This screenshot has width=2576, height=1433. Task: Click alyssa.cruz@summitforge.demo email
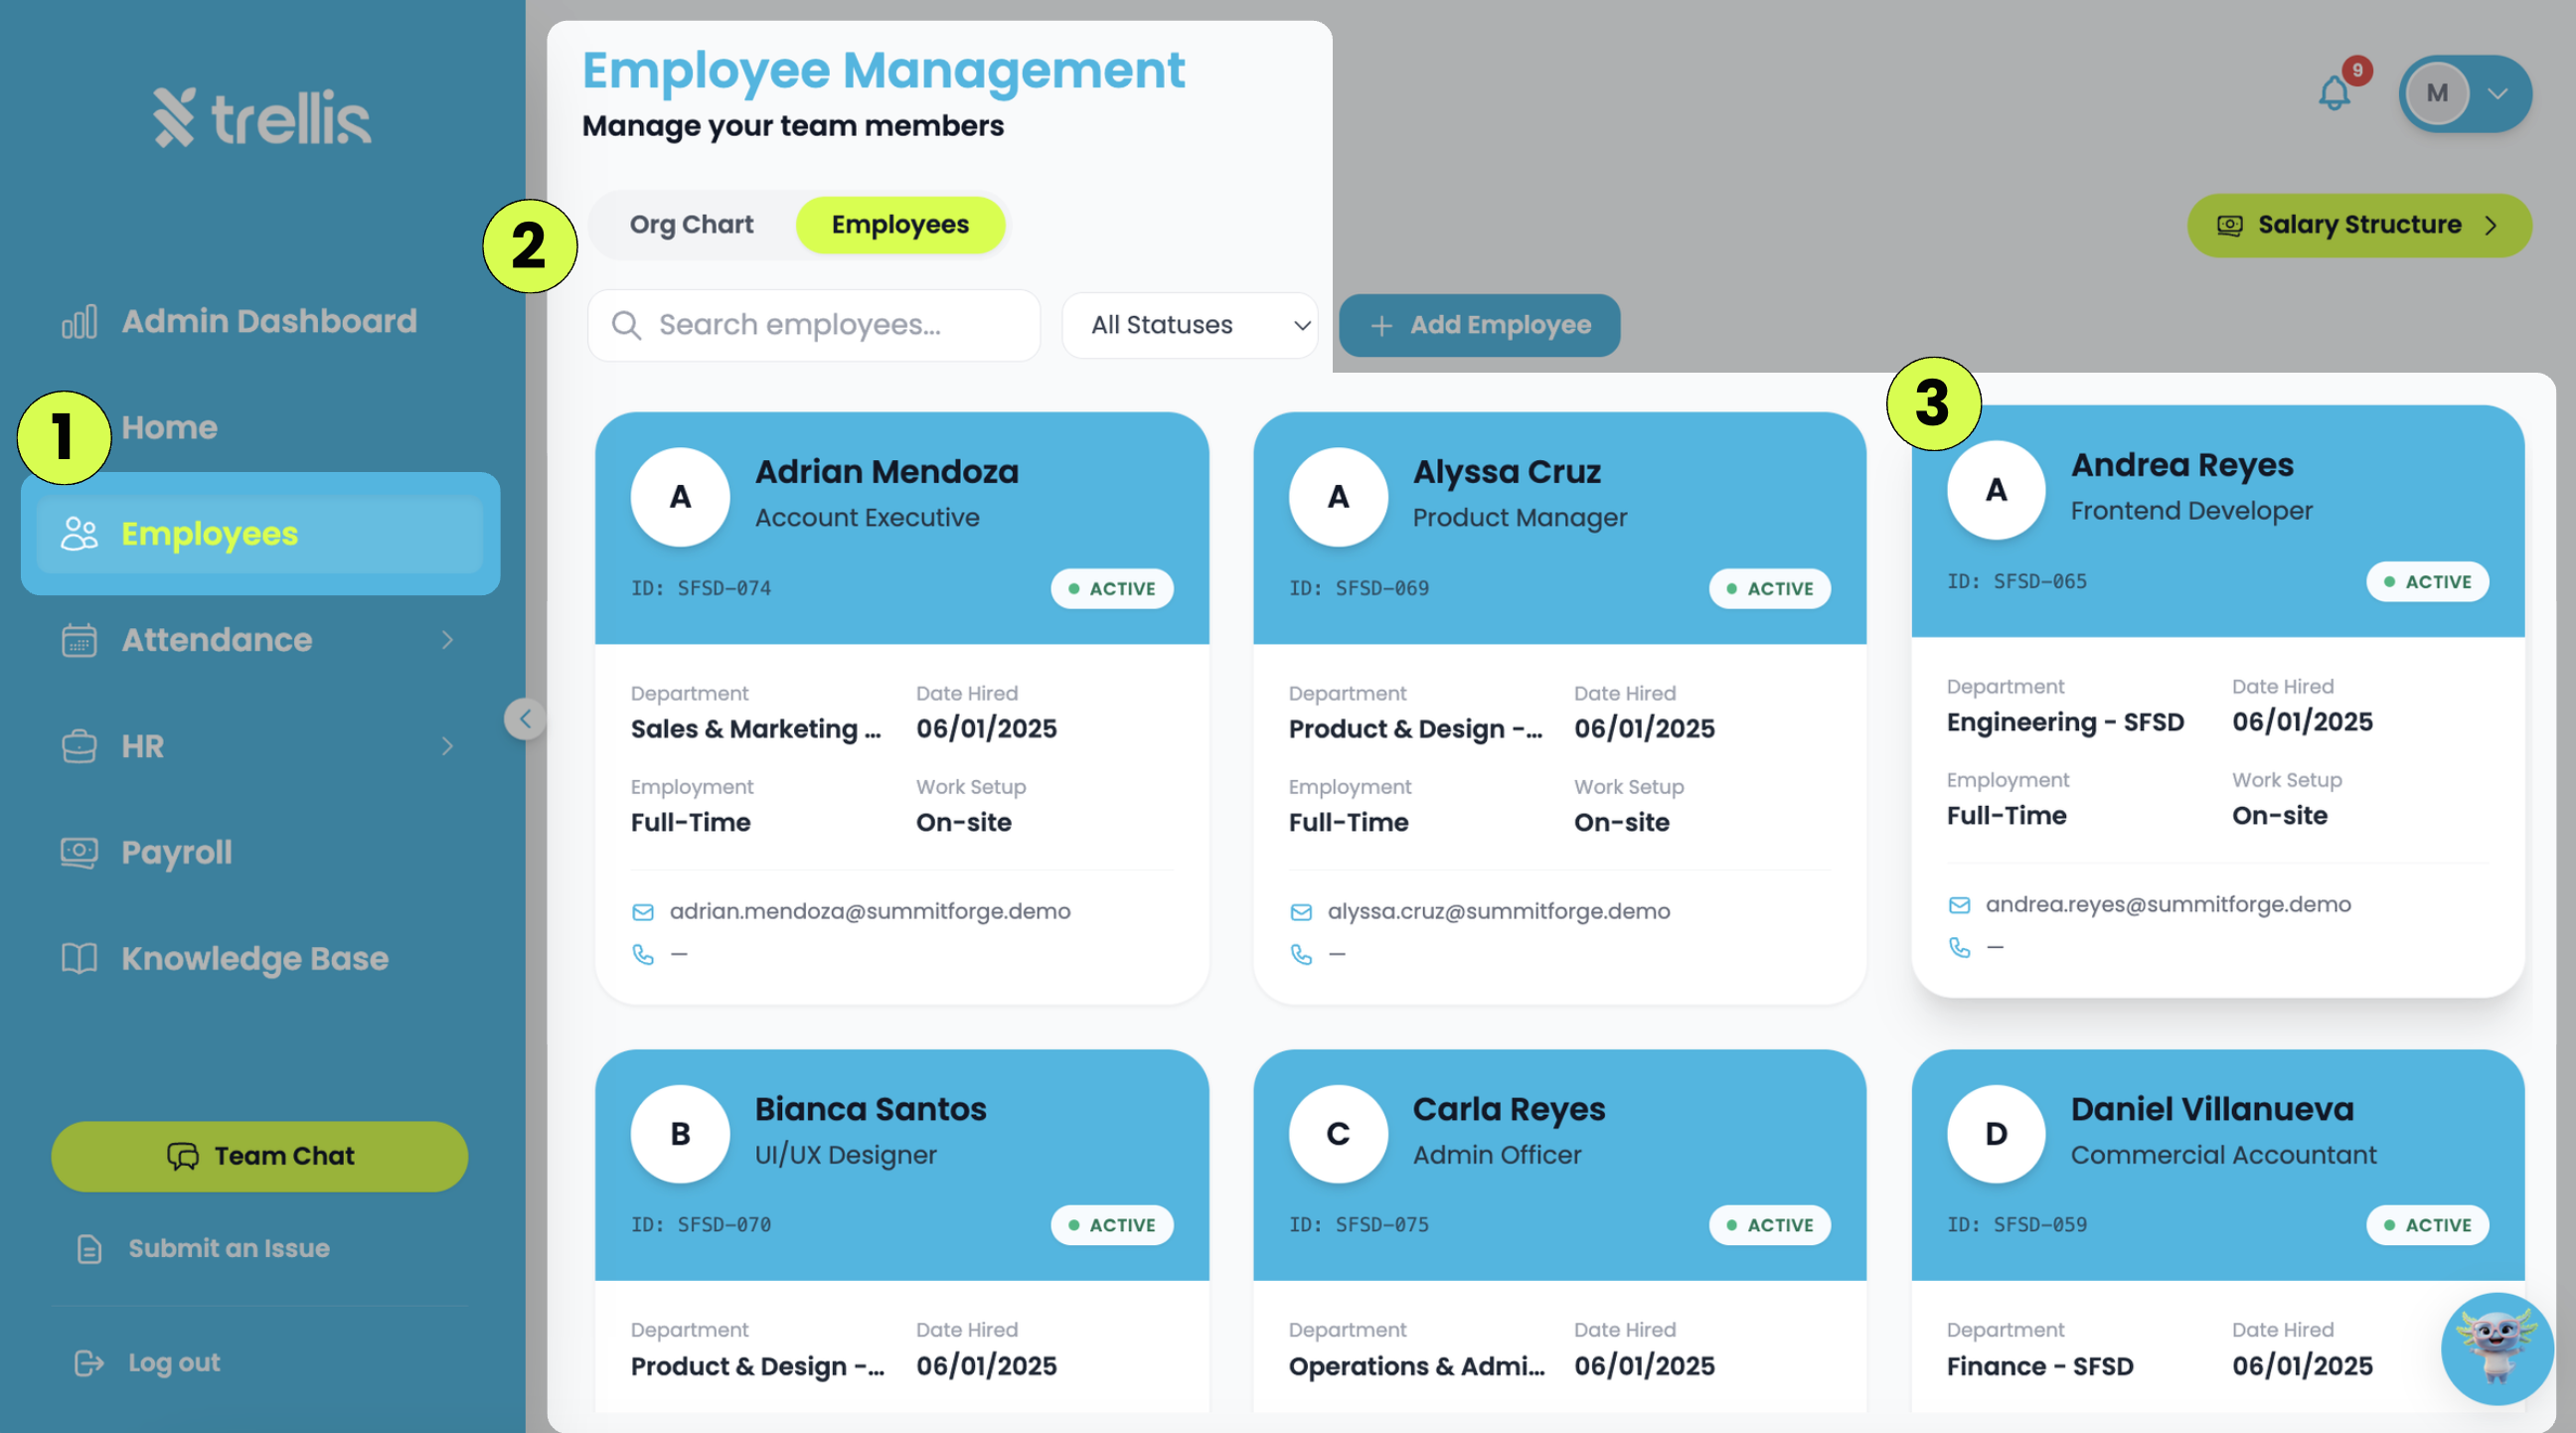[x=1498, y=912]
